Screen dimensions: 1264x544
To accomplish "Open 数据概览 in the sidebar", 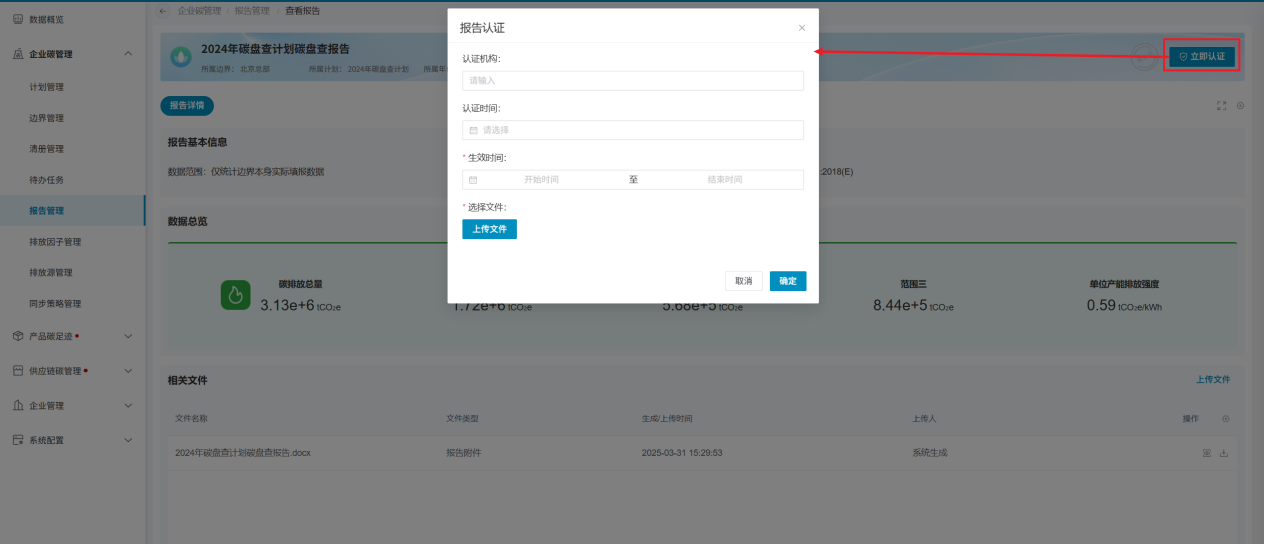I will pos(49,20).
